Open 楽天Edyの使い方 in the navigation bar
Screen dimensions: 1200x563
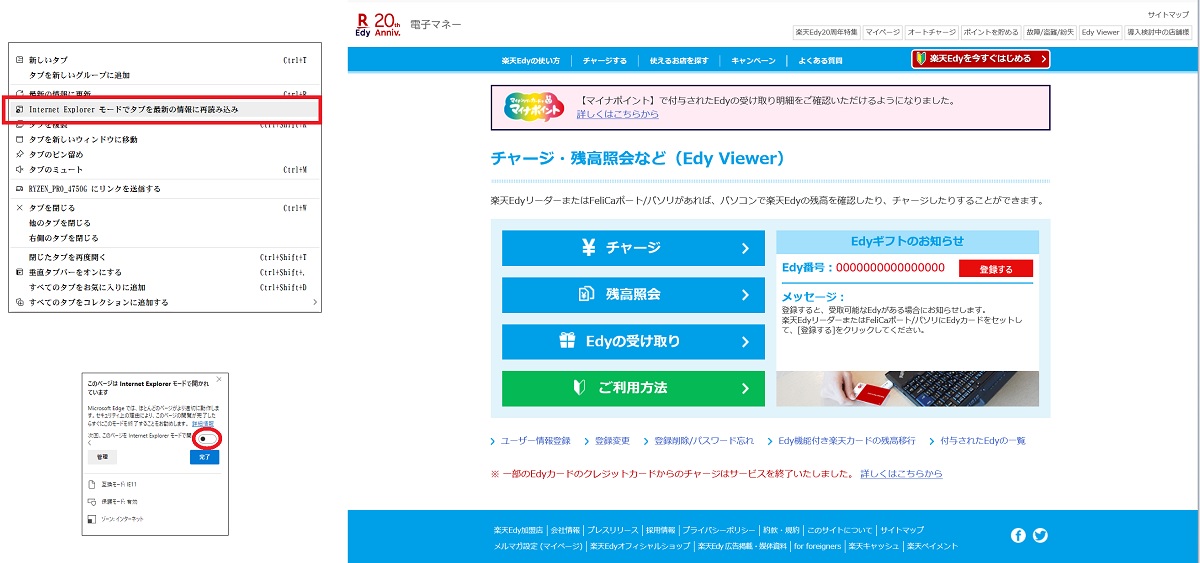(x=531, y=61)
